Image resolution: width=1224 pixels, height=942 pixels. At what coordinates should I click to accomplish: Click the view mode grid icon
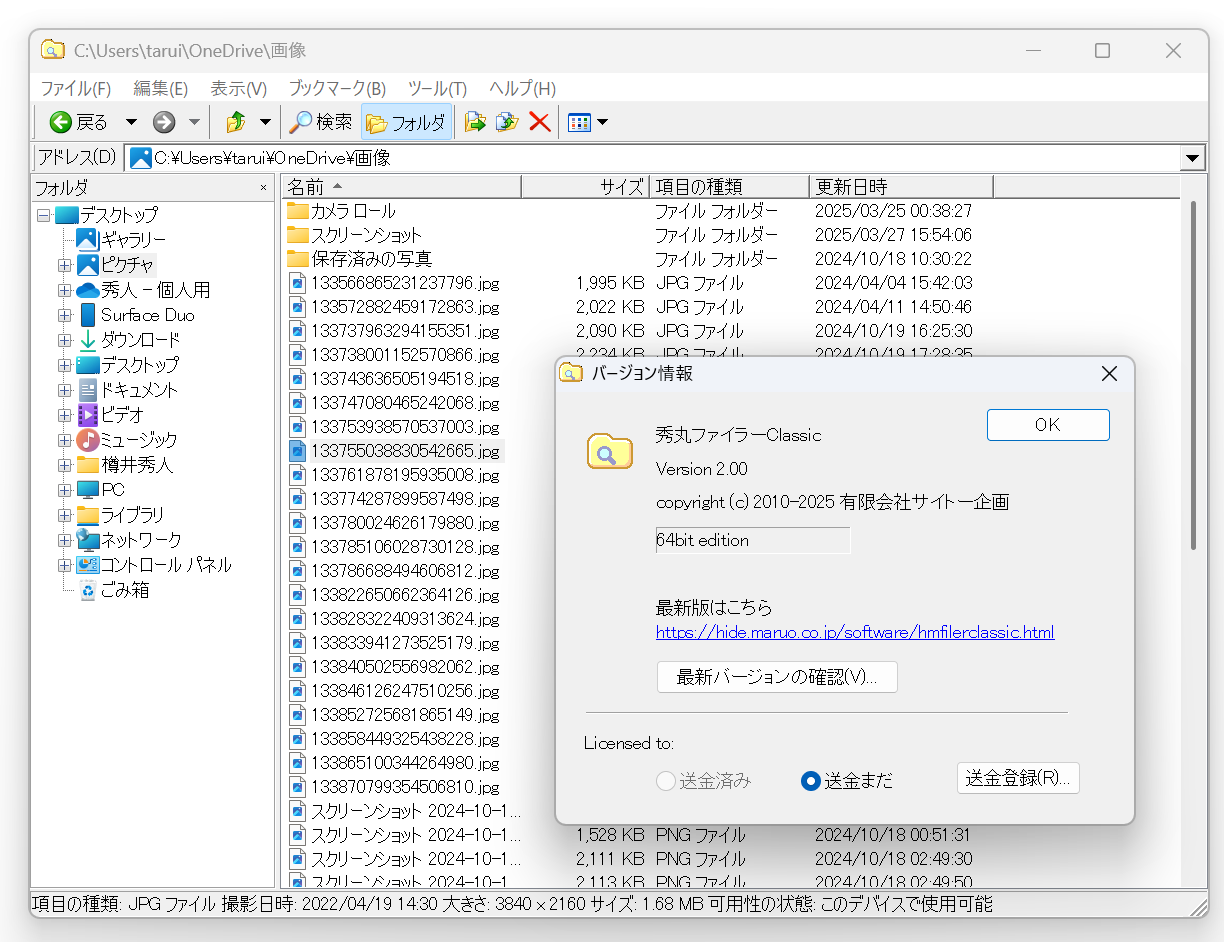tap(580, 121)
